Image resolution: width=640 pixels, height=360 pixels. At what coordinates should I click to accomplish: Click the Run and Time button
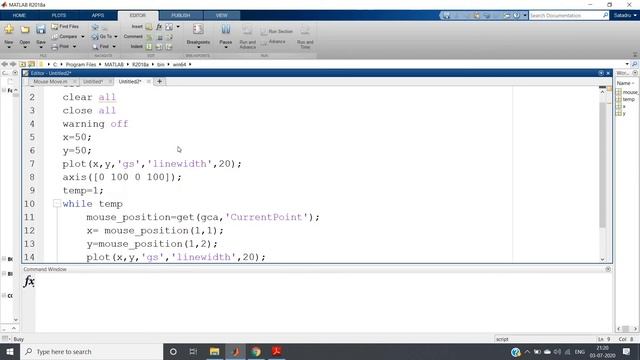pyautogui.click(x=305, y=37)
